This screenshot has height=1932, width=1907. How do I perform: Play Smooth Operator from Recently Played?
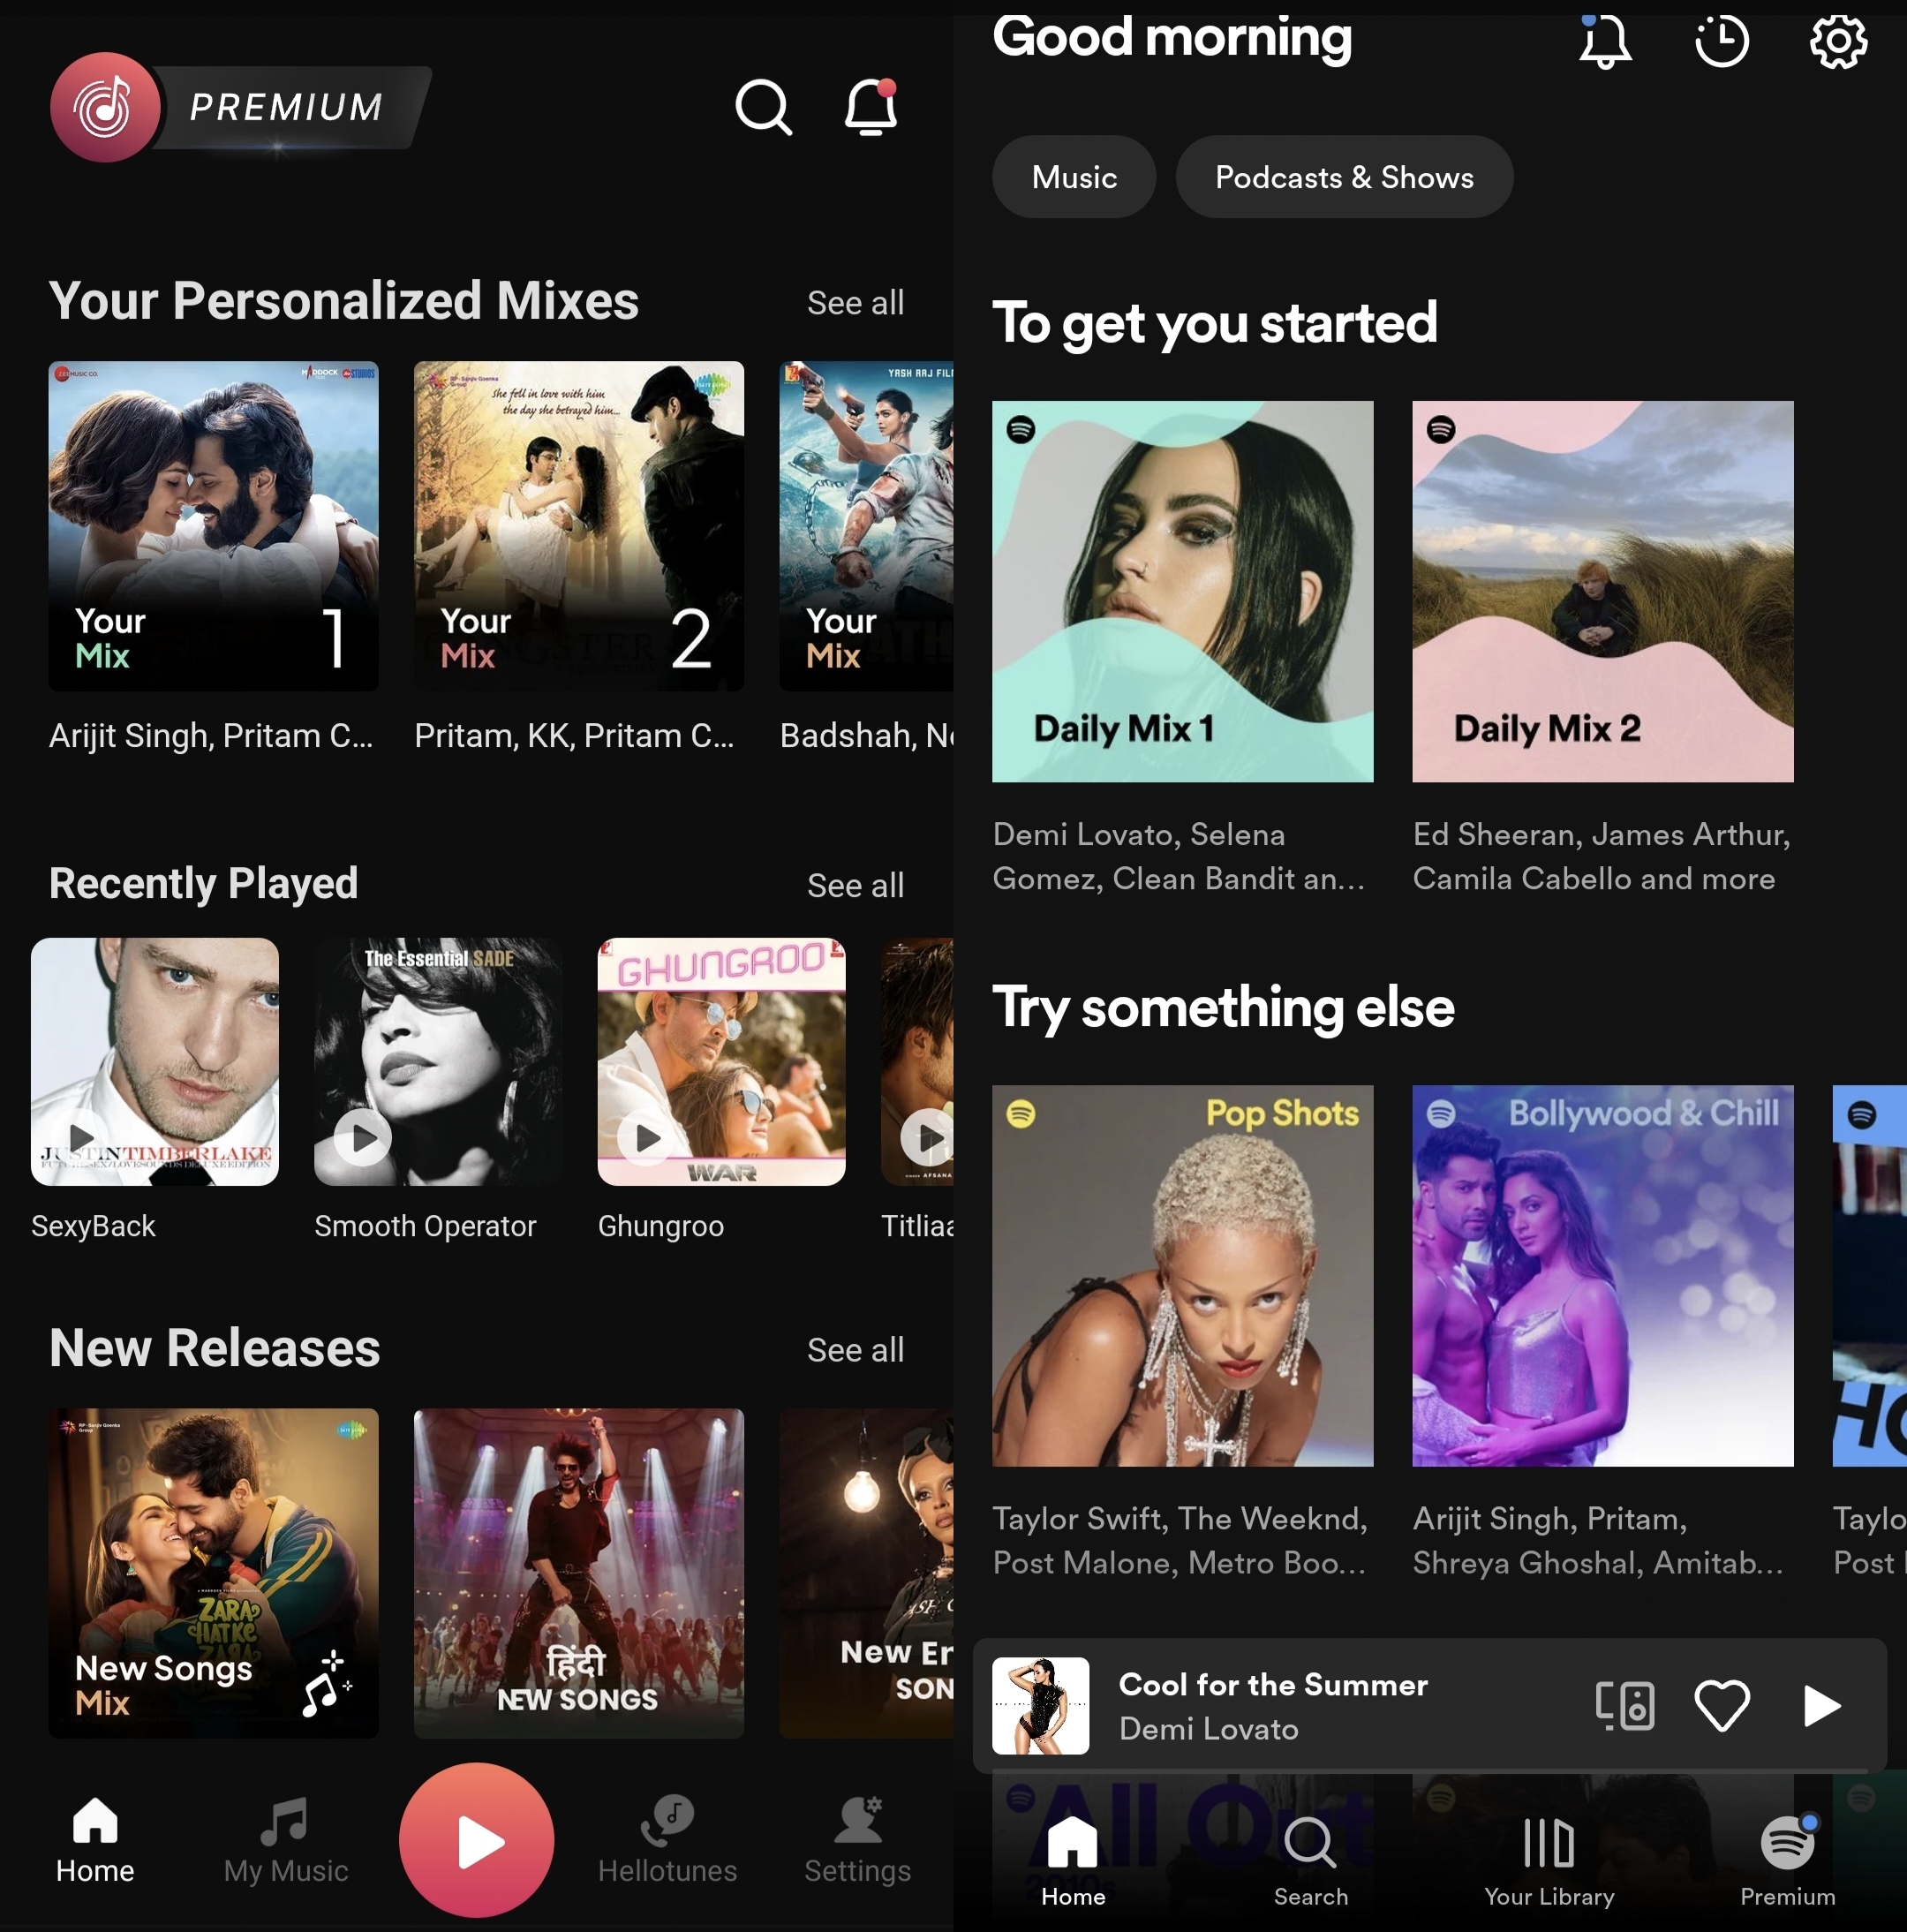click(363, 1137)
